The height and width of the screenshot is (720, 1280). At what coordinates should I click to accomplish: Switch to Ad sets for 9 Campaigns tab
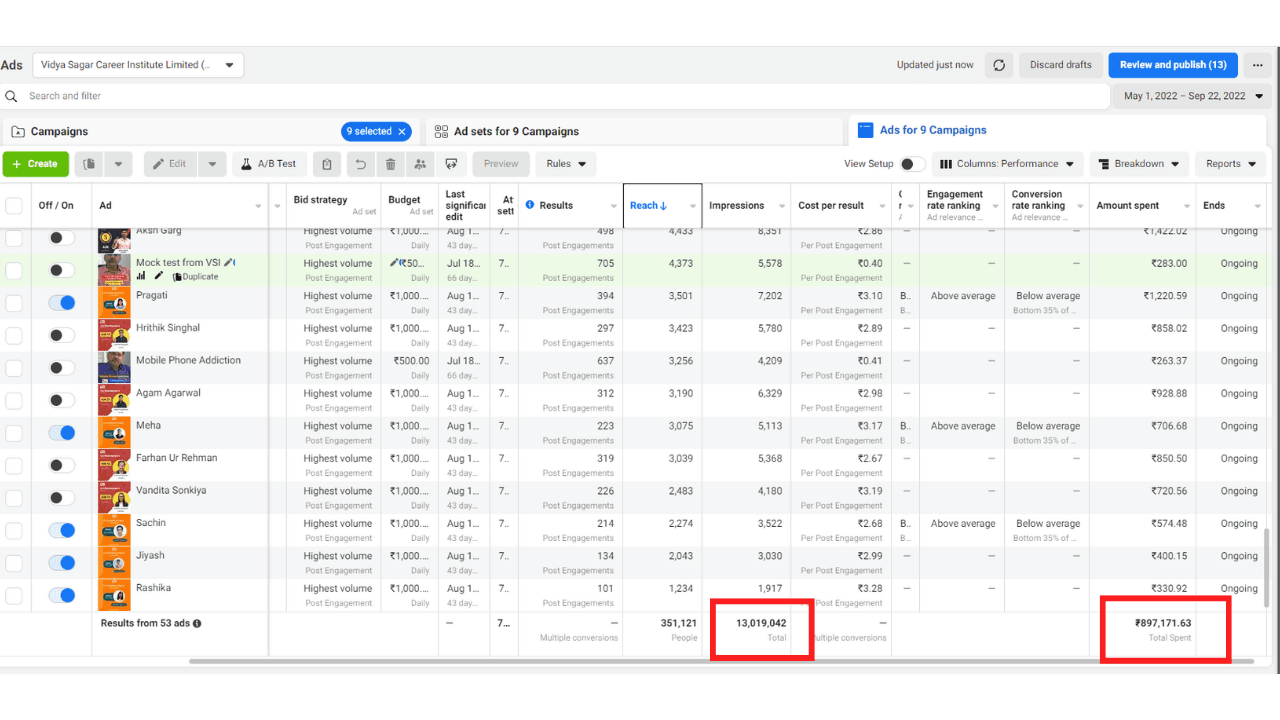coord(634,131)
